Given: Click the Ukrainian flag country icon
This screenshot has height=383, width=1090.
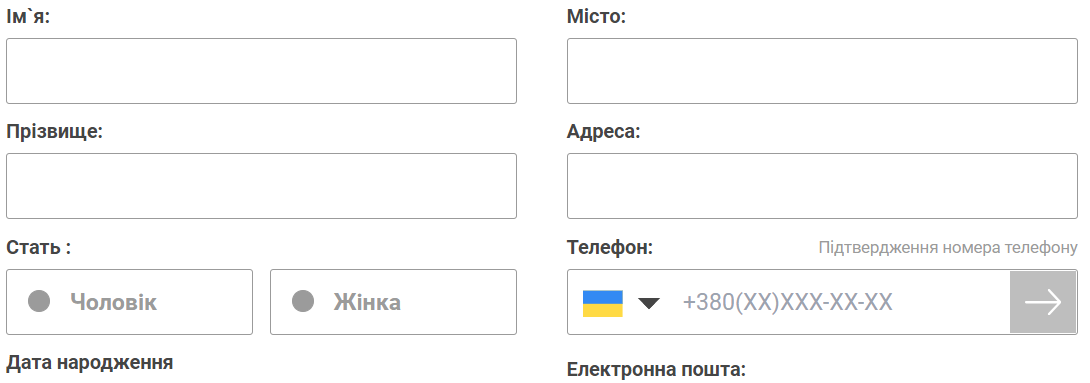Looking at the screenshot, I should [602, 303].
